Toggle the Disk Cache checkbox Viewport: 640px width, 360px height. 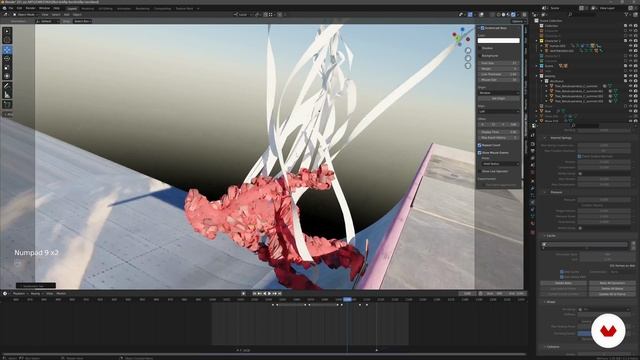point(562,272)
